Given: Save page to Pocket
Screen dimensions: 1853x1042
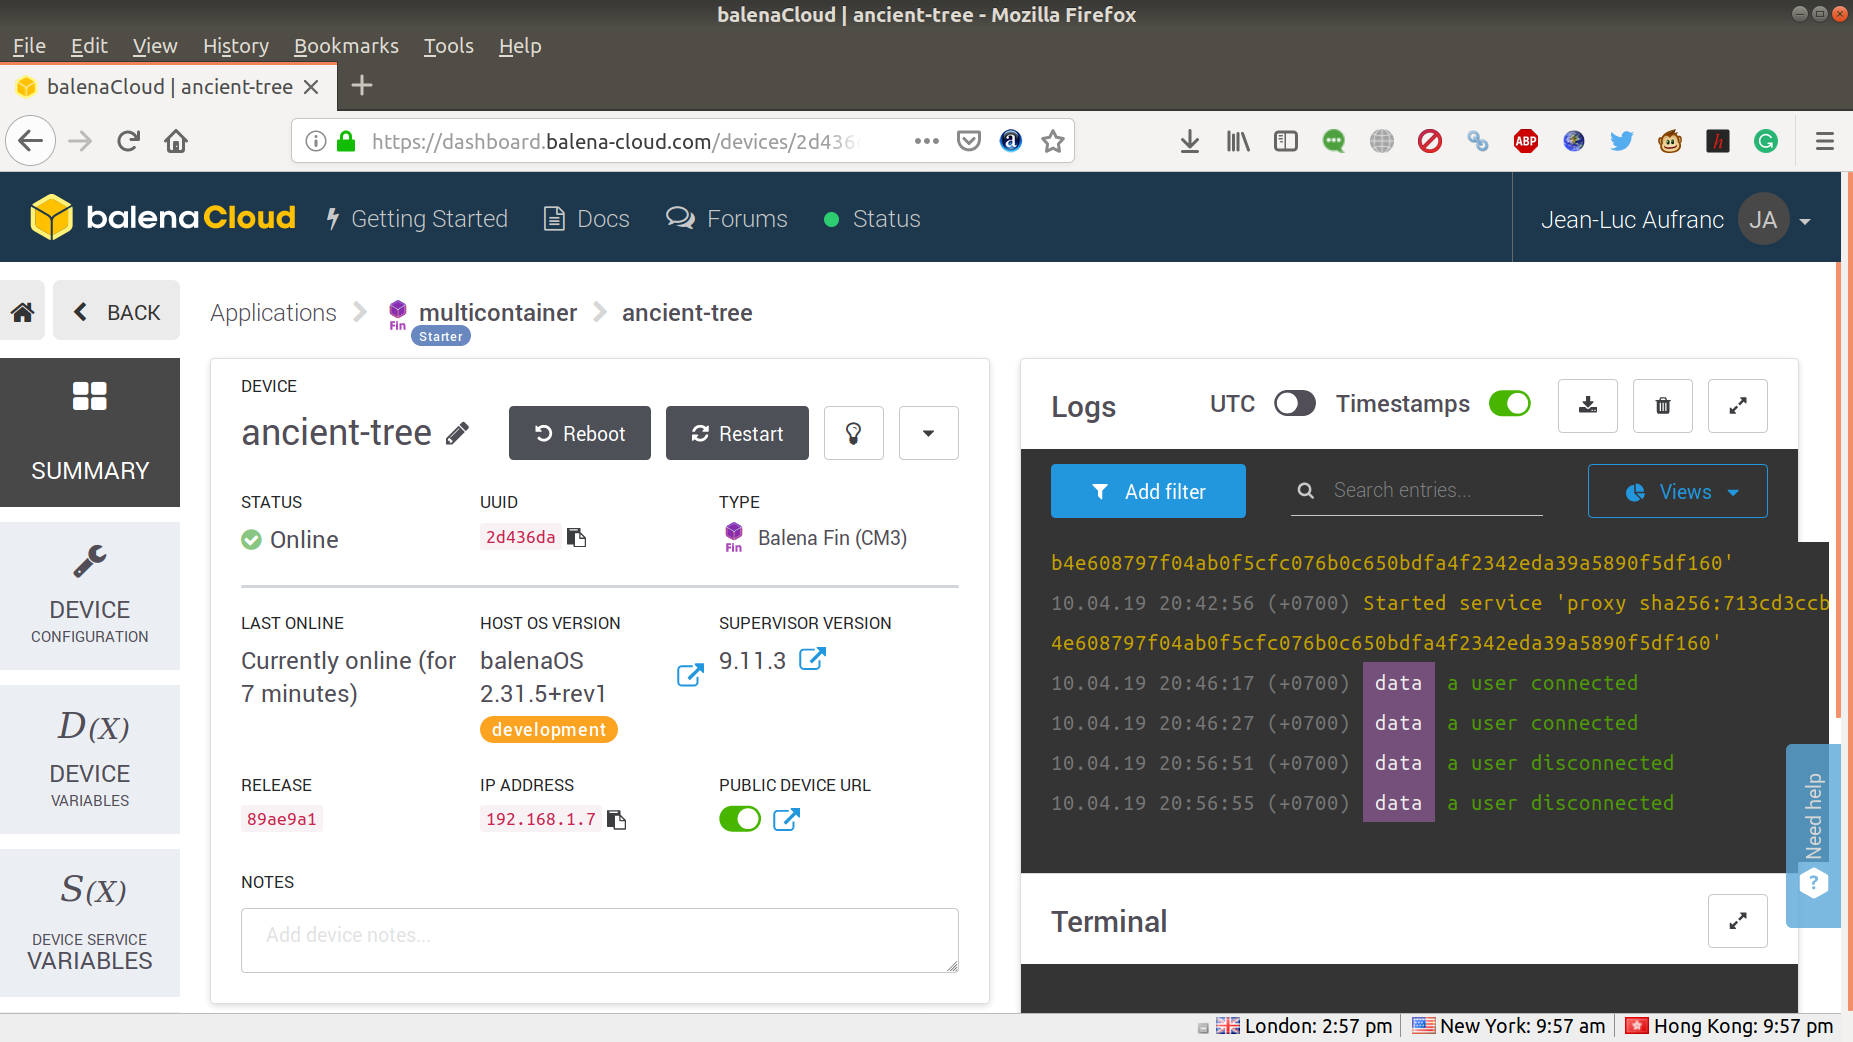Looking at the screenshot, I should [x=969, y=141].
